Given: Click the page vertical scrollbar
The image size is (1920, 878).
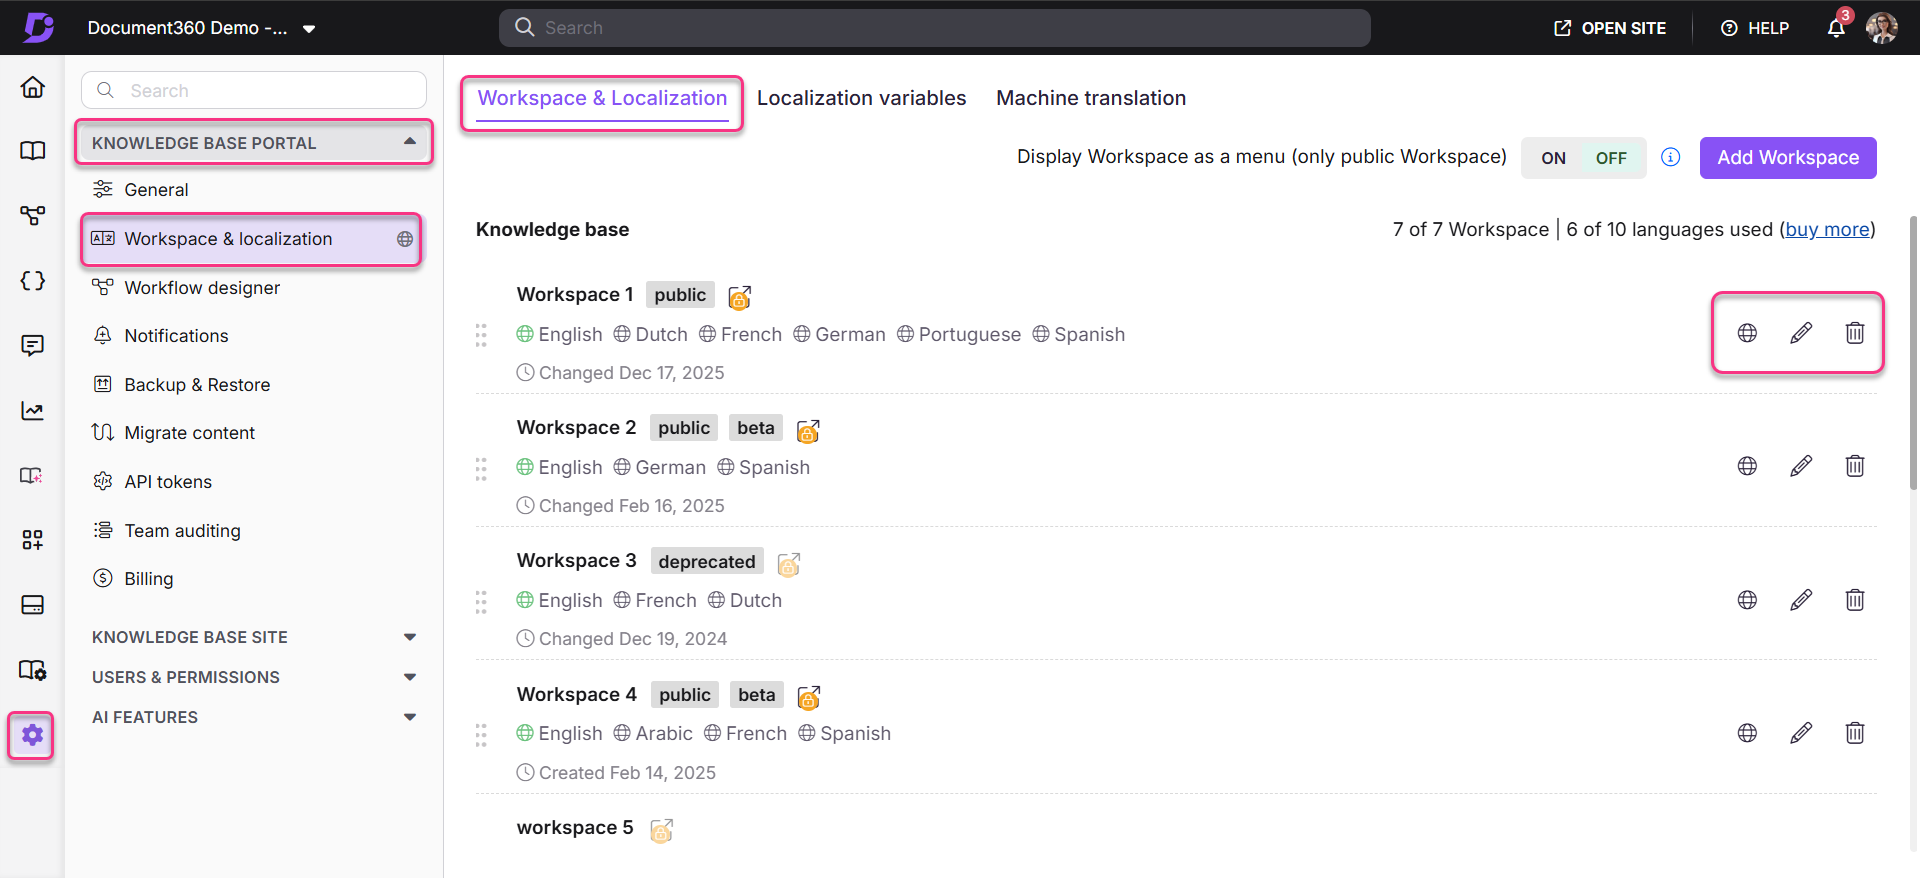Looking at the screenshot, I should click(x=1913, y=352).
